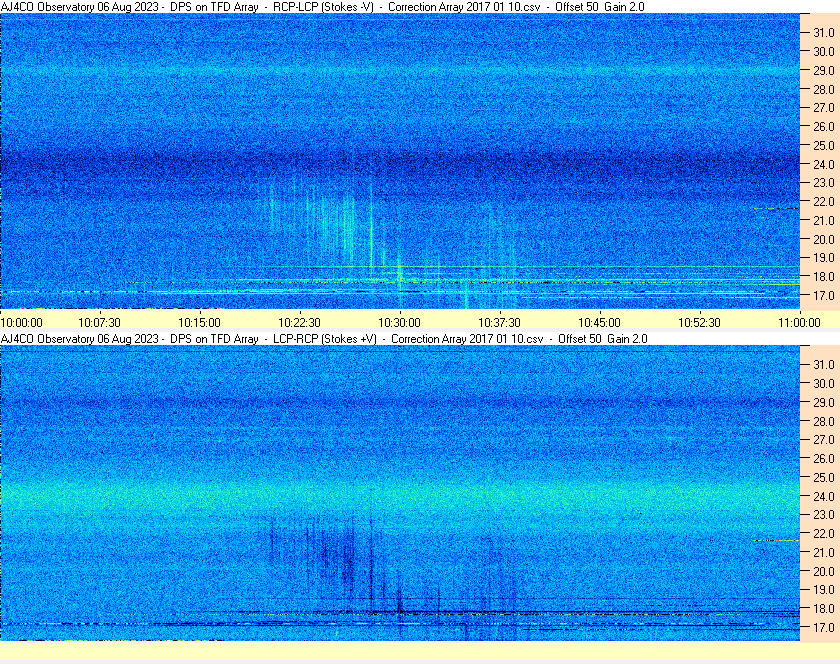Click the 10:07:30 time axis label

(100, 323)
